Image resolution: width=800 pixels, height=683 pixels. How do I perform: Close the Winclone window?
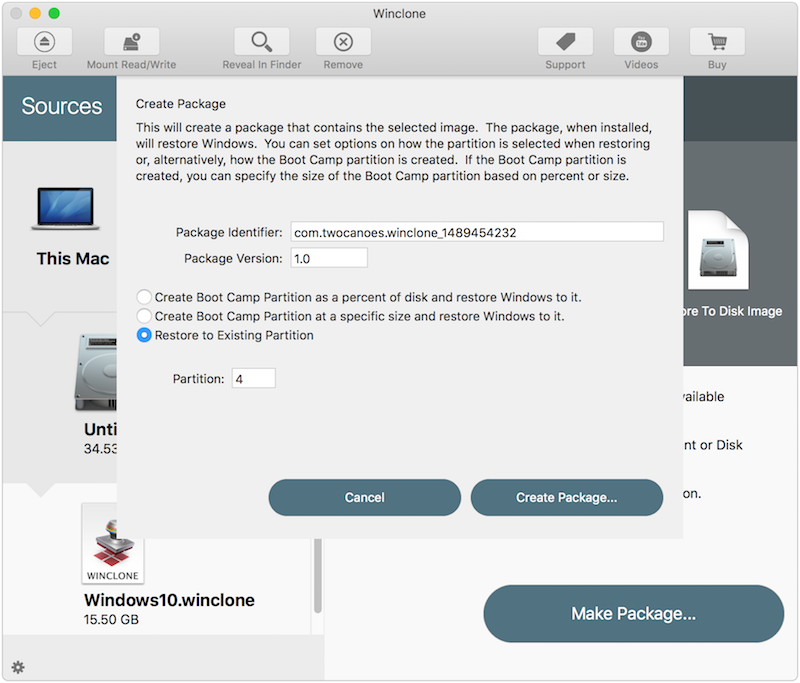click(16, 13)
